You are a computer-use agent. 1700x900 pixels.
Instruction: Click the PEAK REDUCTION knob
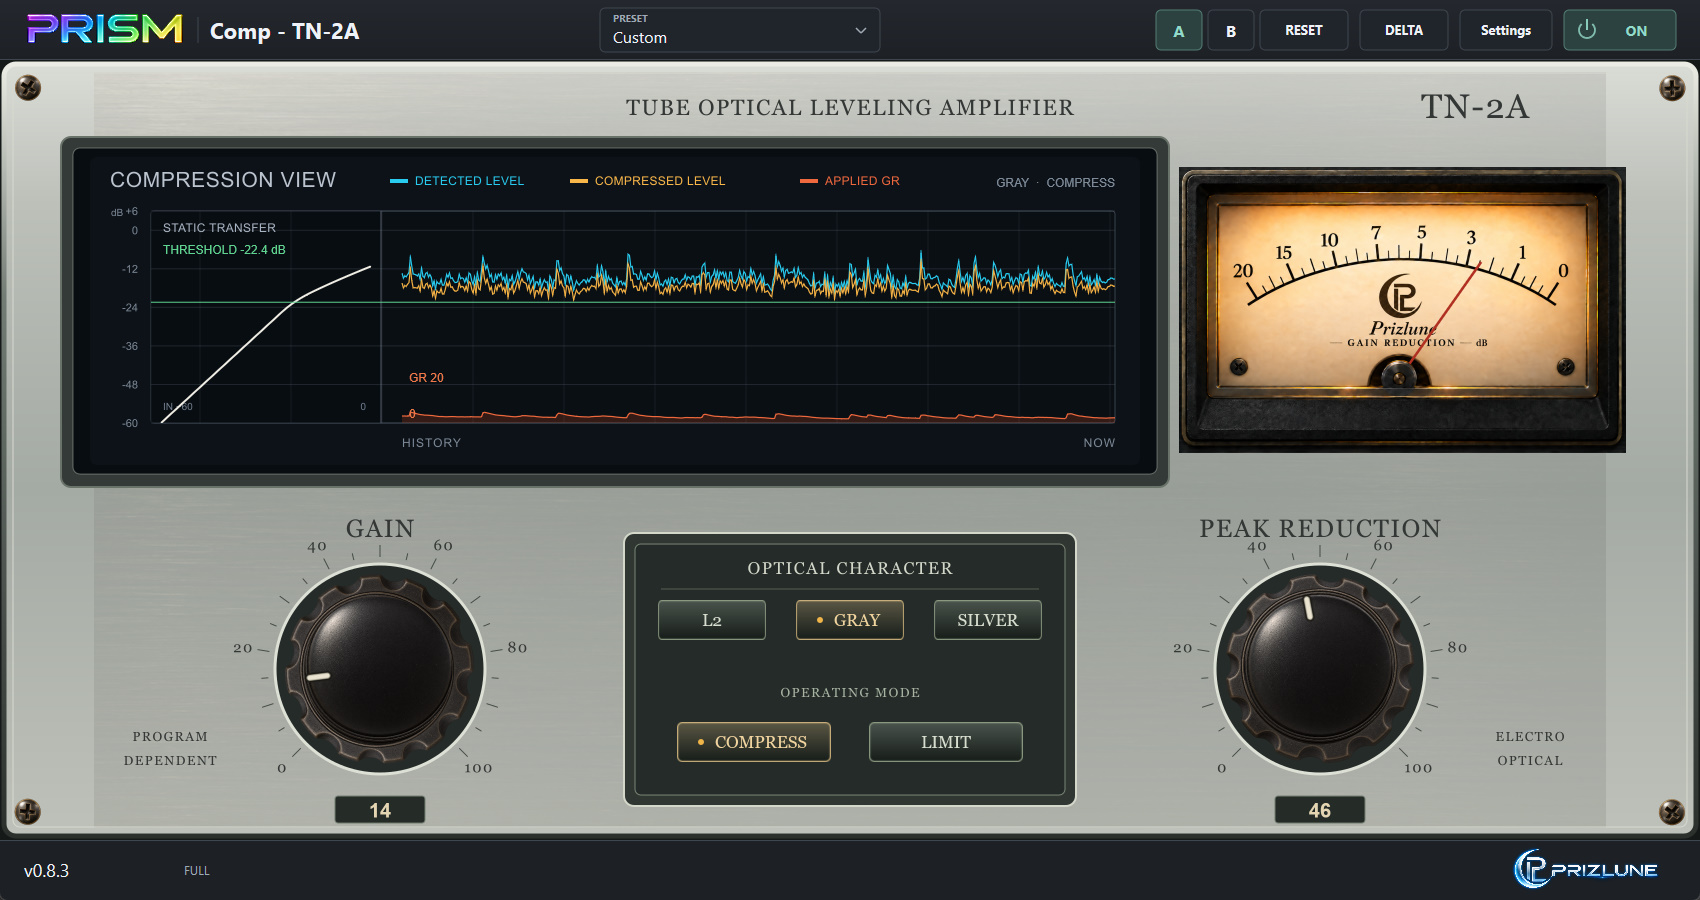pyautogui.click(x=1320, y=668)
